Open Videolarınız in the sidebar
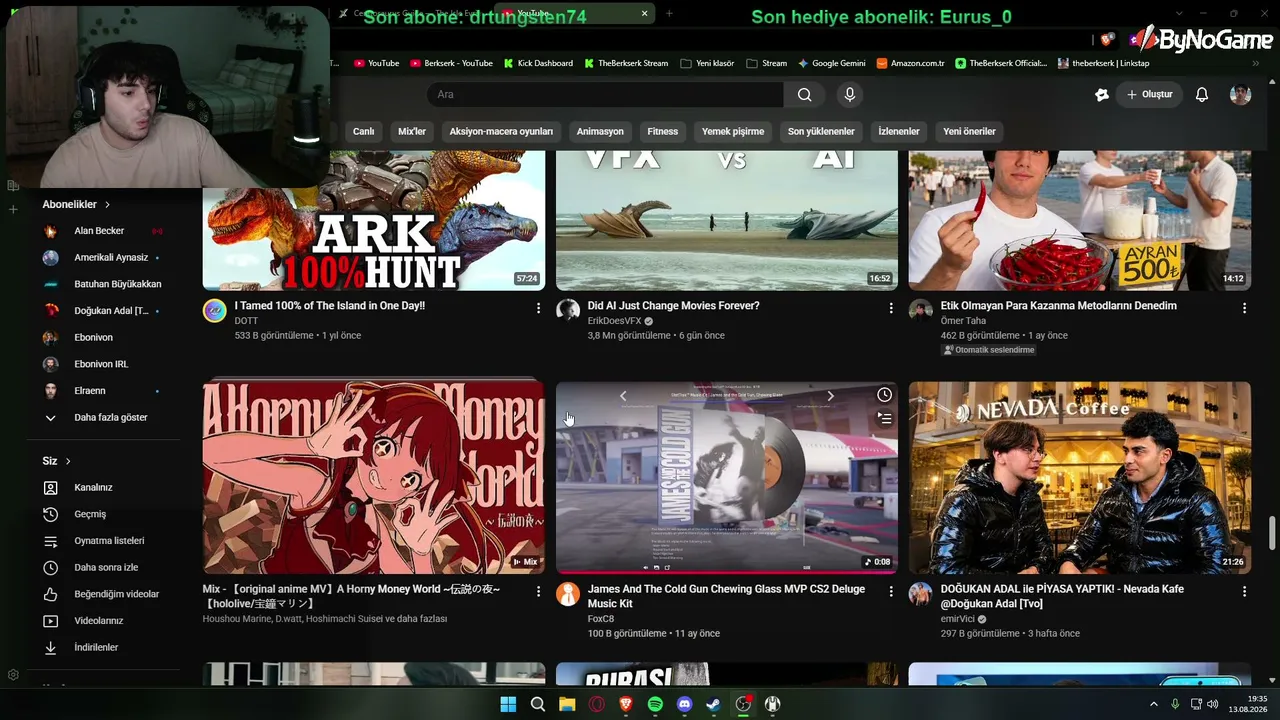This screenshot has width=1280, height=720. 100,621
